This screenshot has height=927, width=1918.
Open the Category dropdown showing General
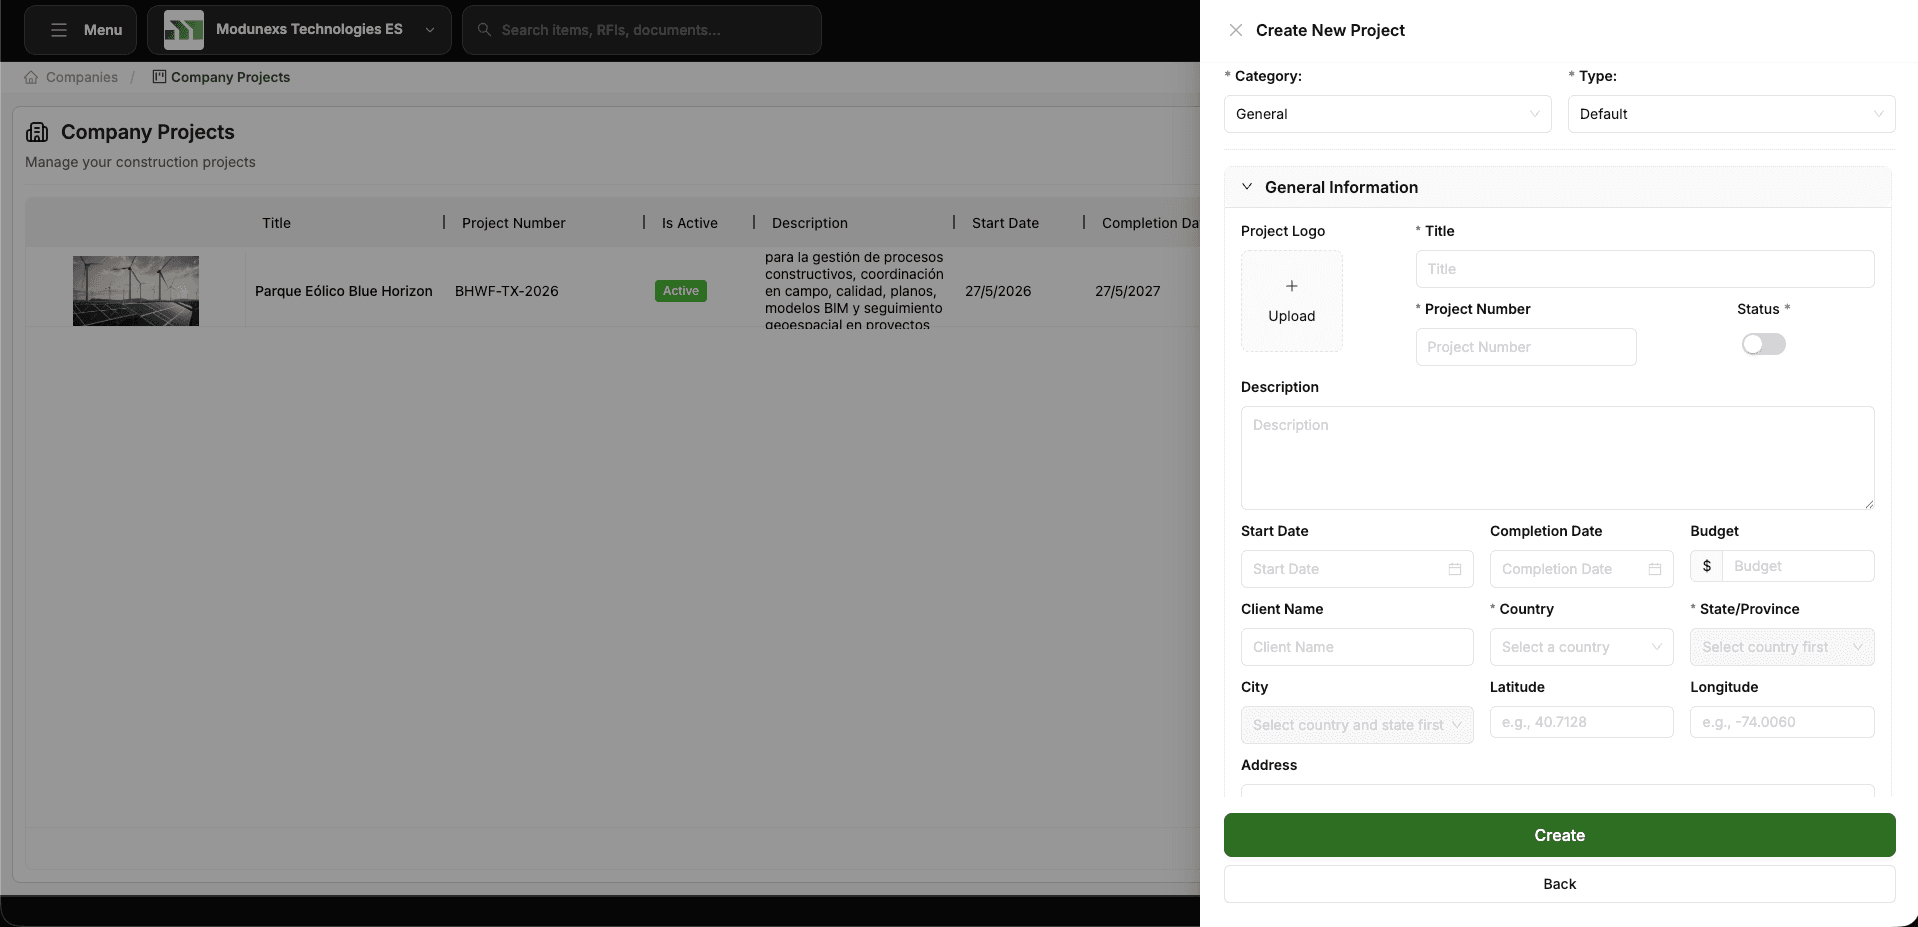pos(1387,114)
